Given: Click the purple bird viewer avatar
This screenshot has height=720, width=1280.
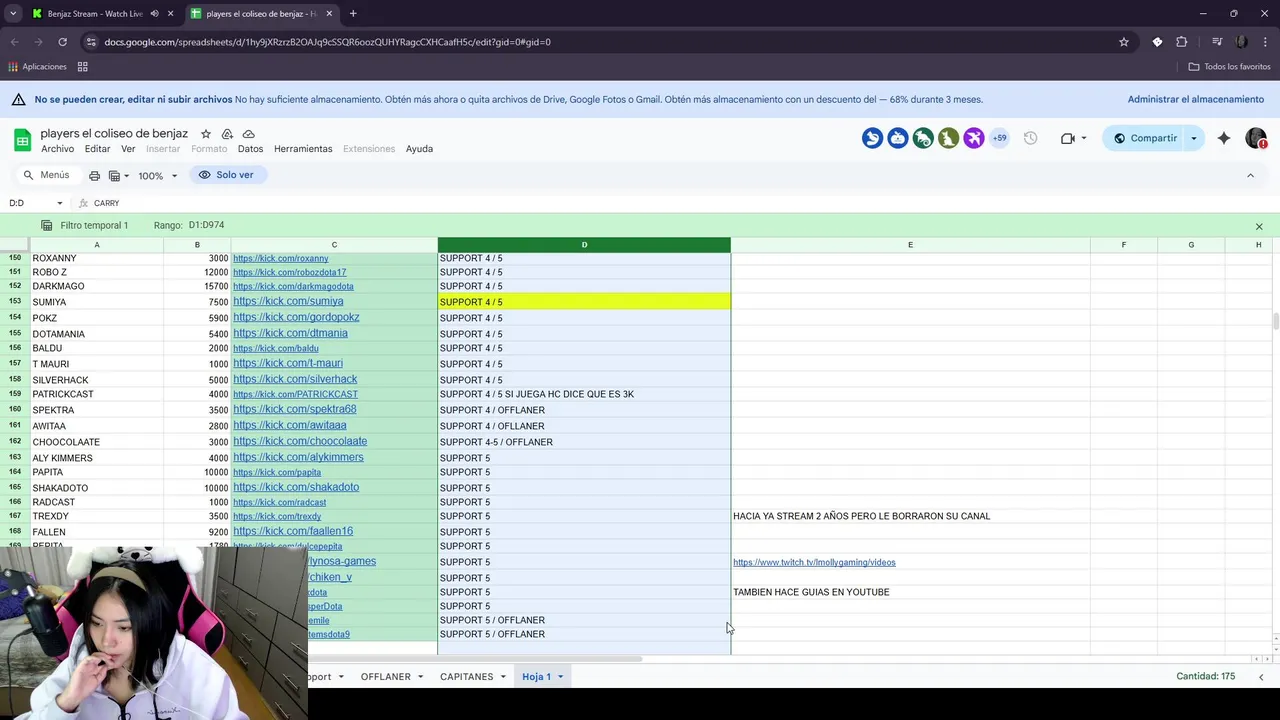Looking at the screenshot, I should 973,138.
